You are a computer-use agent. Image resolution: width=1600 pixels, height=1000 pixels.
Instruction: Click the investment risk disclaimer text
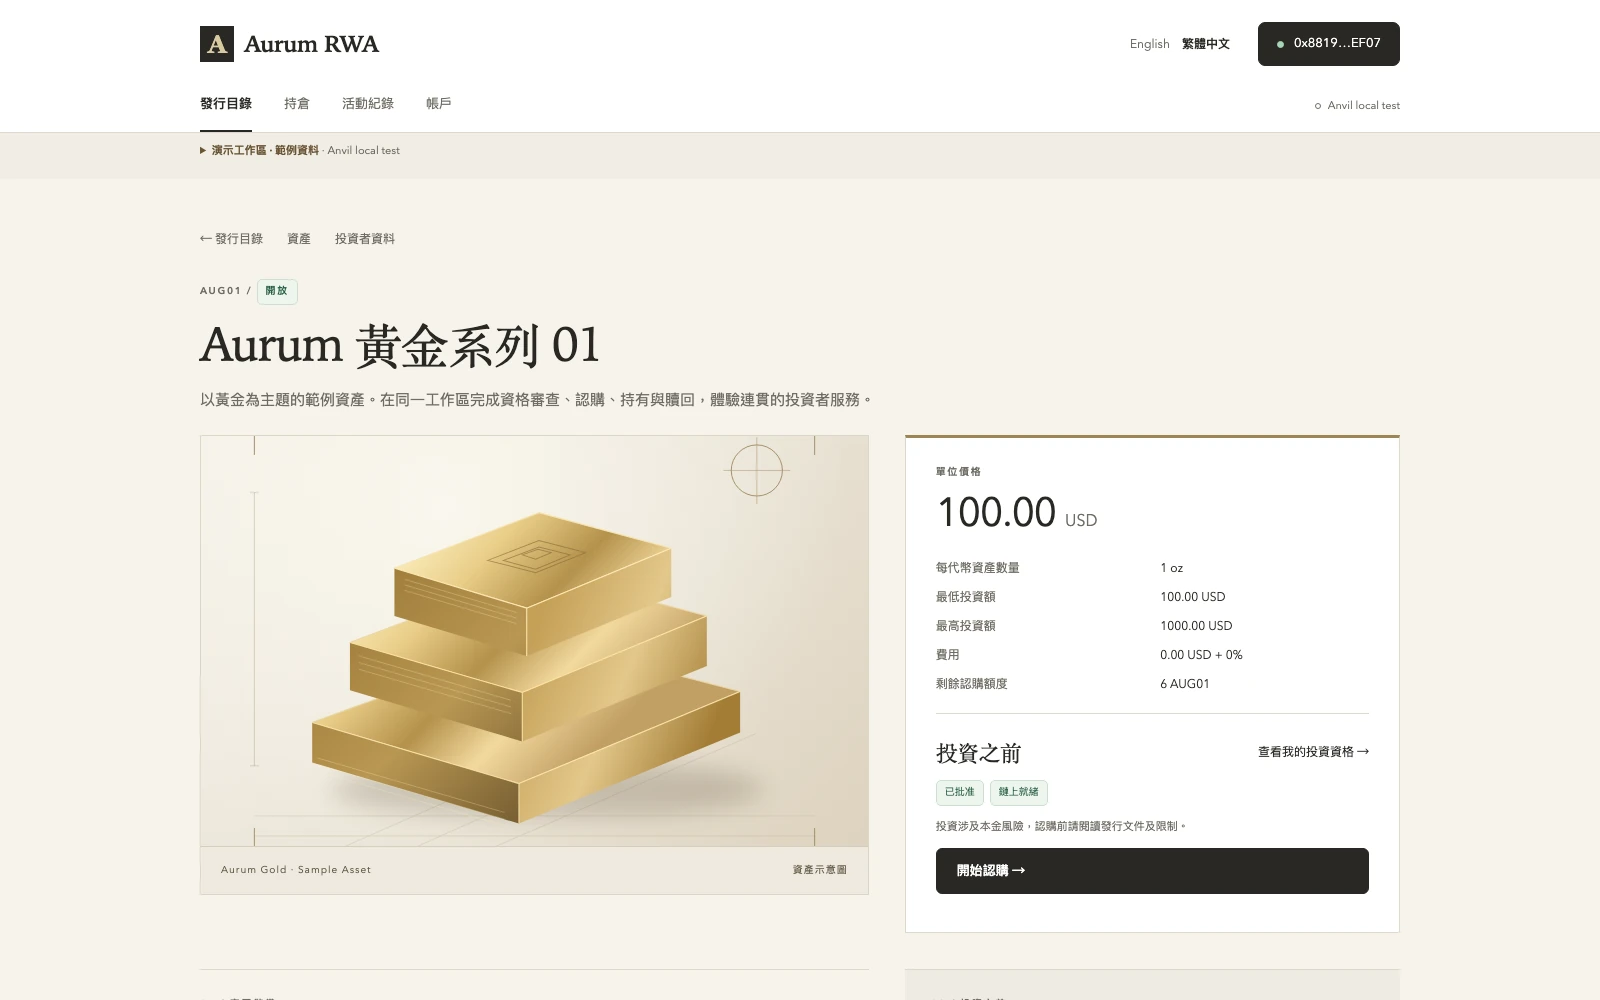pos(1061,827)
